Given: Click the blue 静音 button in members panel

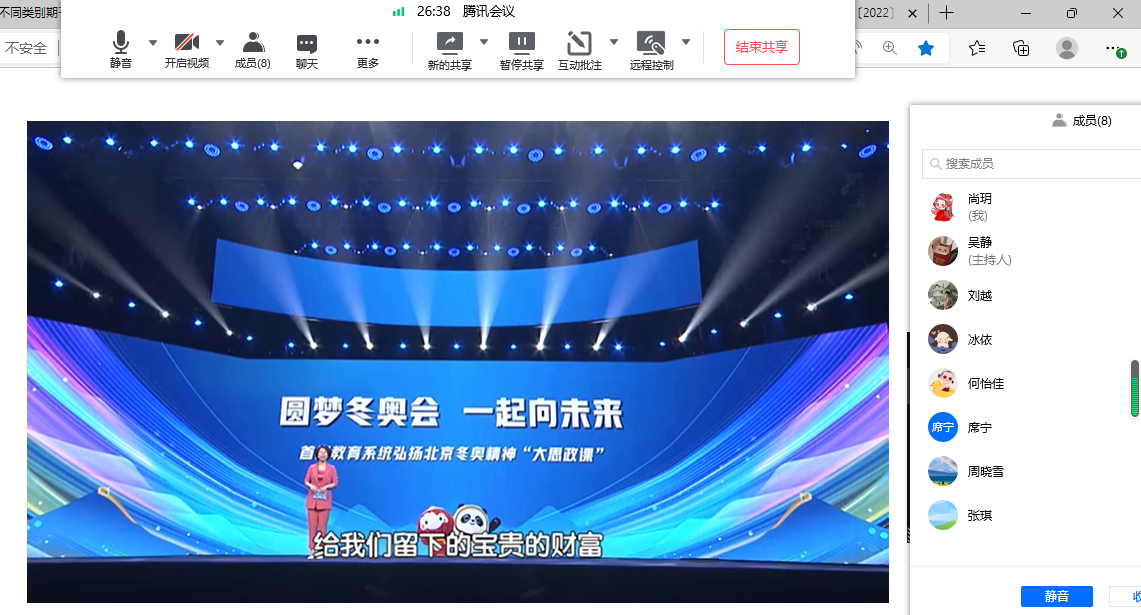Looking at the screenshot, I should (1056, 596).
